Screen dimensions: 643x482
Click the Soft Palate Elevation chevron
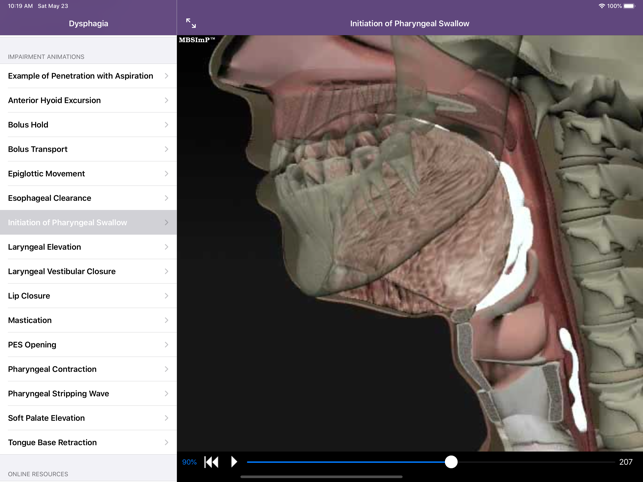166,418
